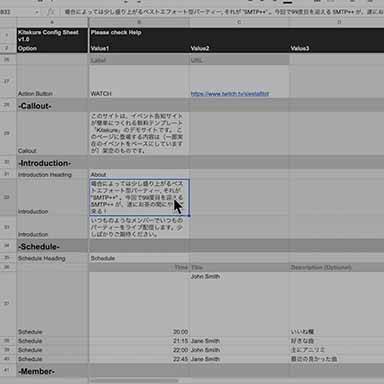The width and height of the screenshot is (384, 384).
Task: Select row header 29
Action: click(8, 133)
